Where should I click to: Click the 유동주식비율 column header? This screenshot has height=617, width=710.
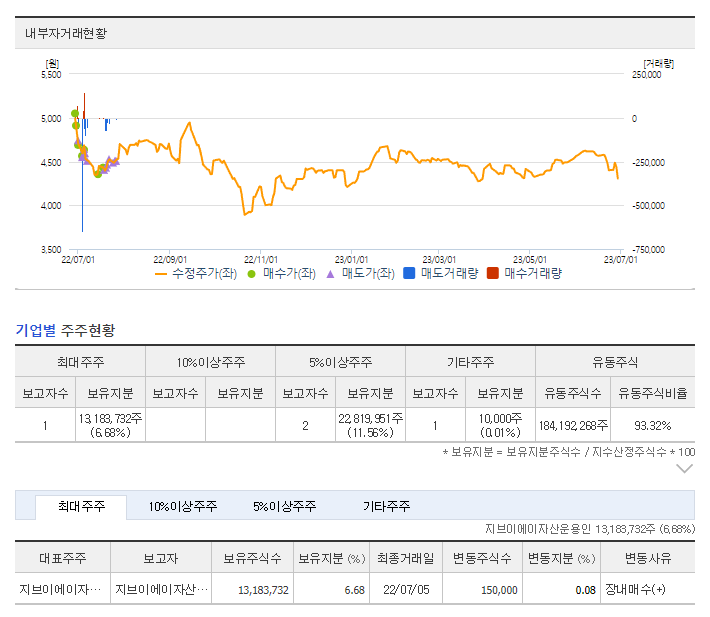(653, 393)
